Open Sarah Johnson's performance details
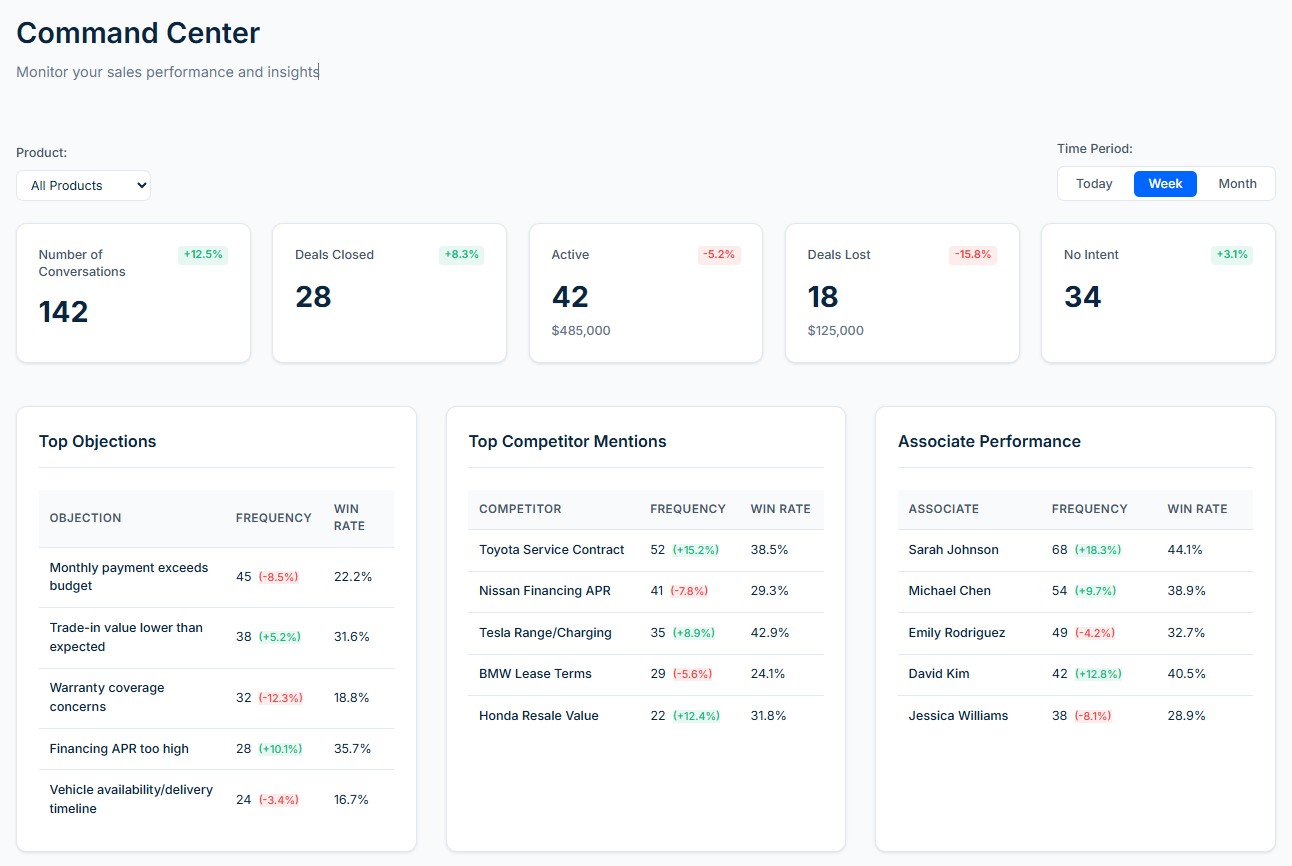Viewport: 1292px width, 866px height. click(953, 549)
